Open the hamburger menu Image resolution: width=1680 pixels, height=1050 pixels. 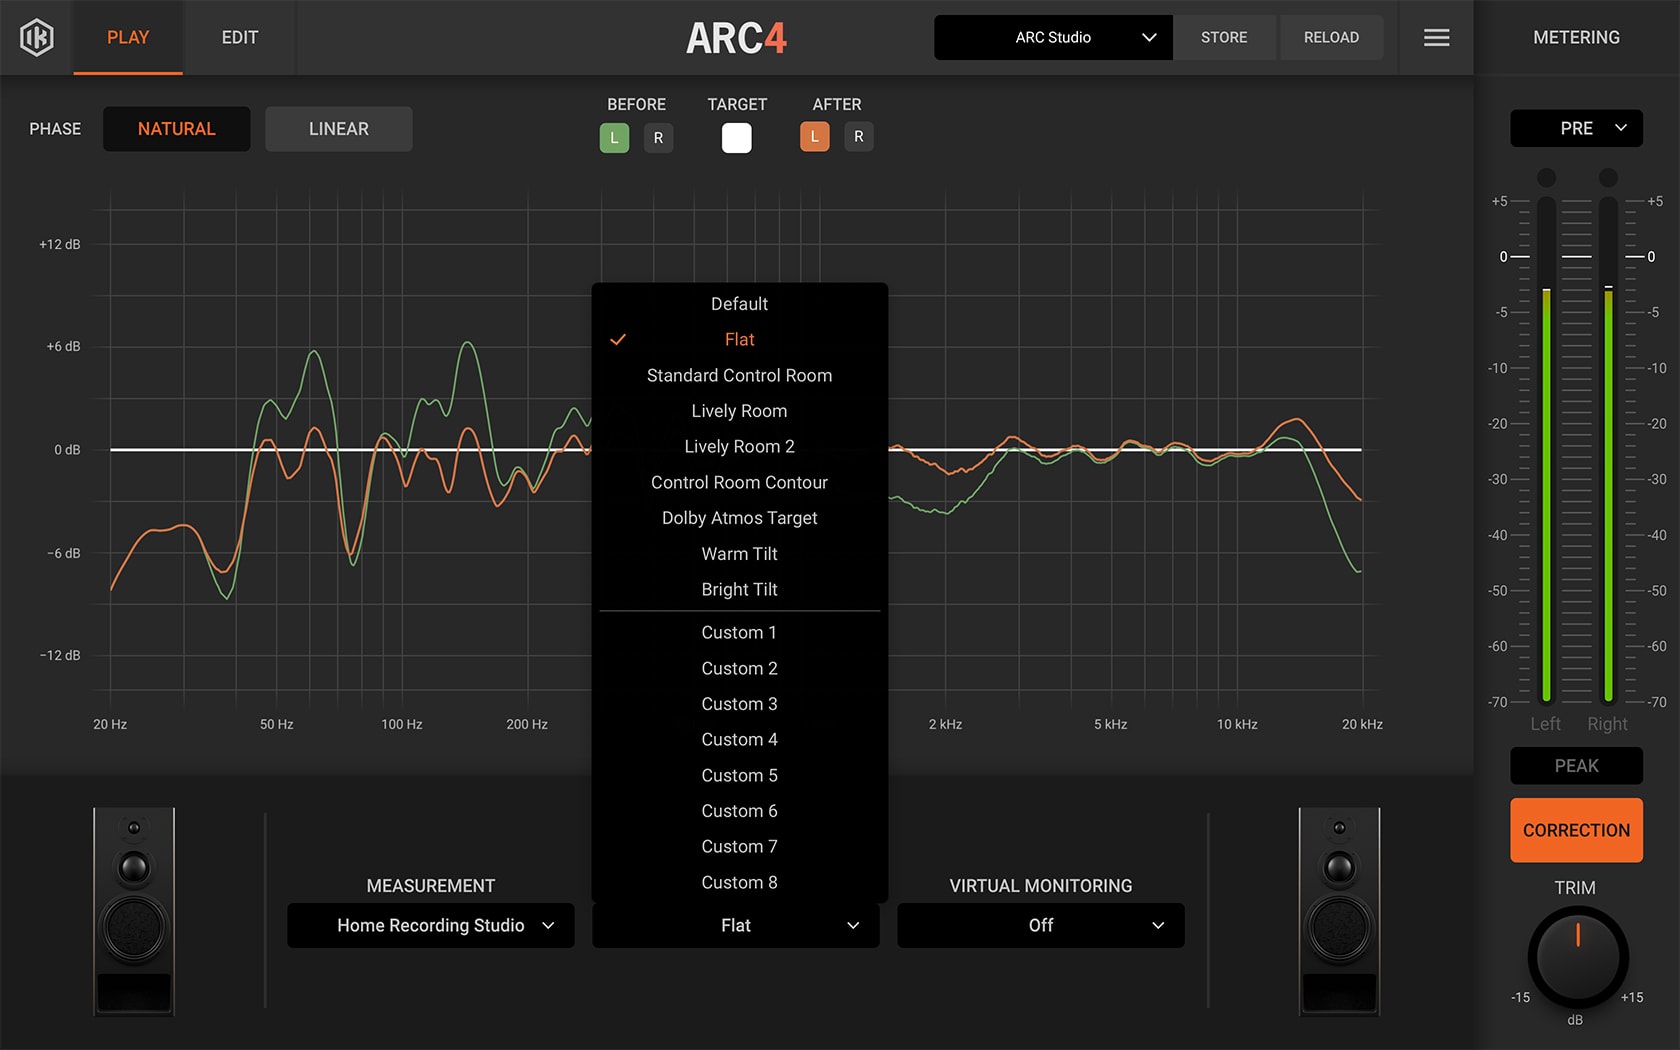[1436, 37]
